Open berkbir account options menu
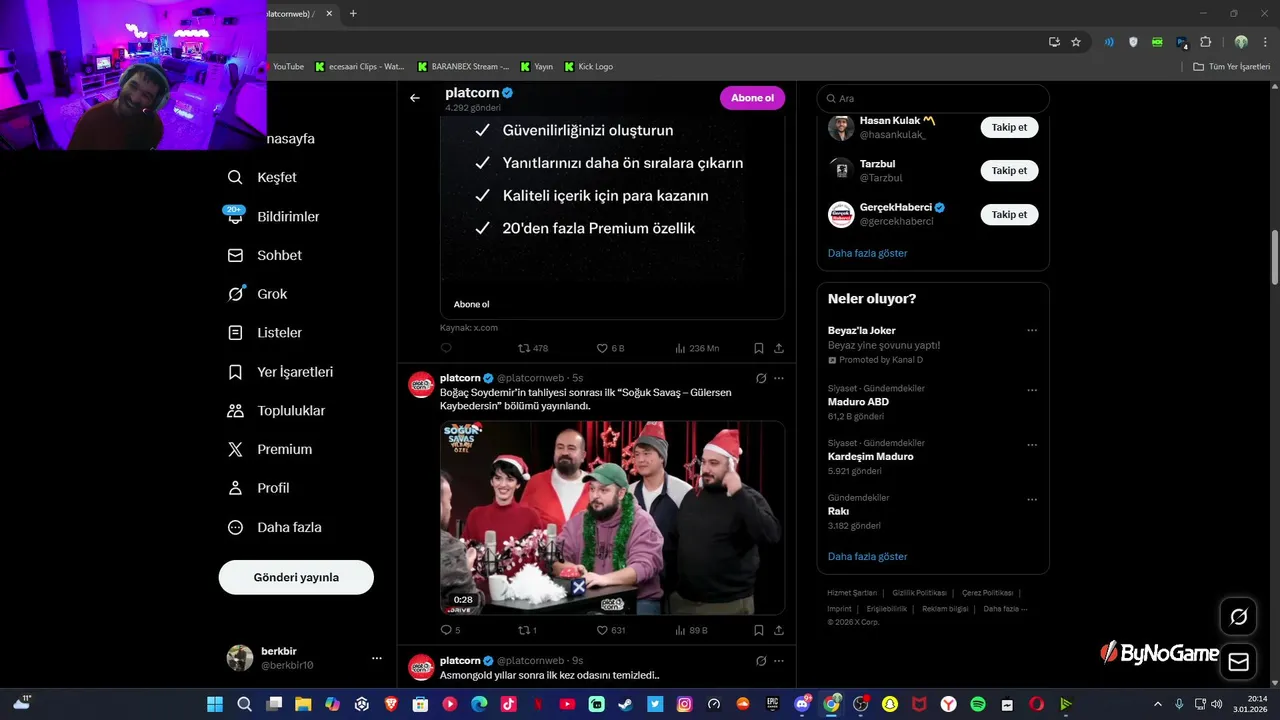The height and width of the screenshot is (720, 1280). click(376, 658)
